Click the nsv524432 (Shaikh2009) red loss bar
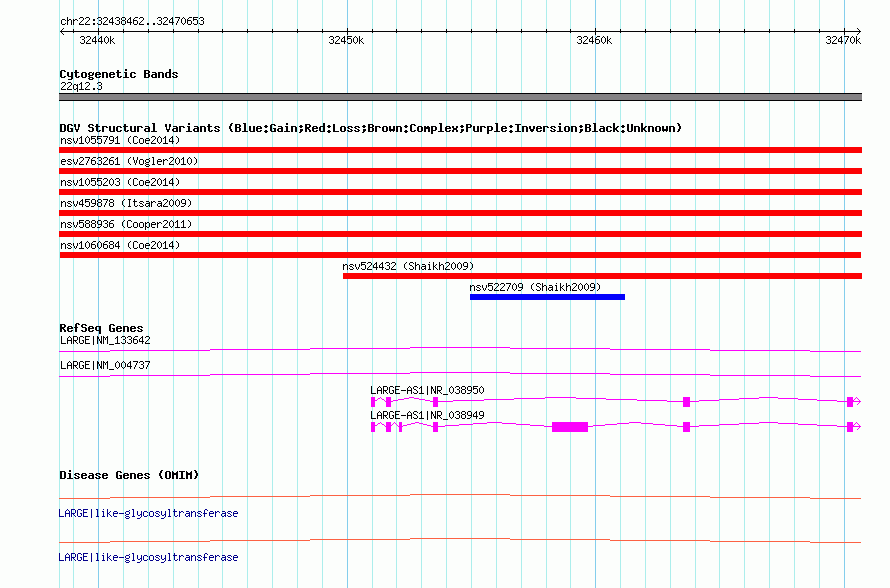 point(602,276)
